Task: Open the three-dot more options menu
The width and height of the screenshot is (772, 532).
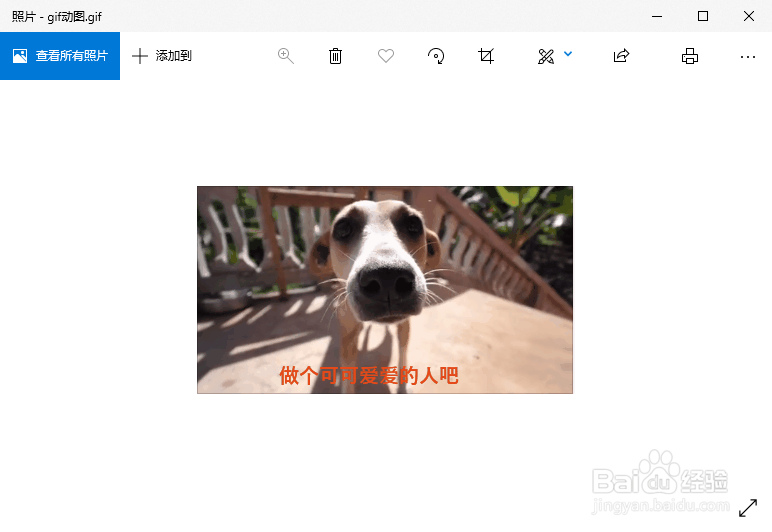Action: [747, 57]
